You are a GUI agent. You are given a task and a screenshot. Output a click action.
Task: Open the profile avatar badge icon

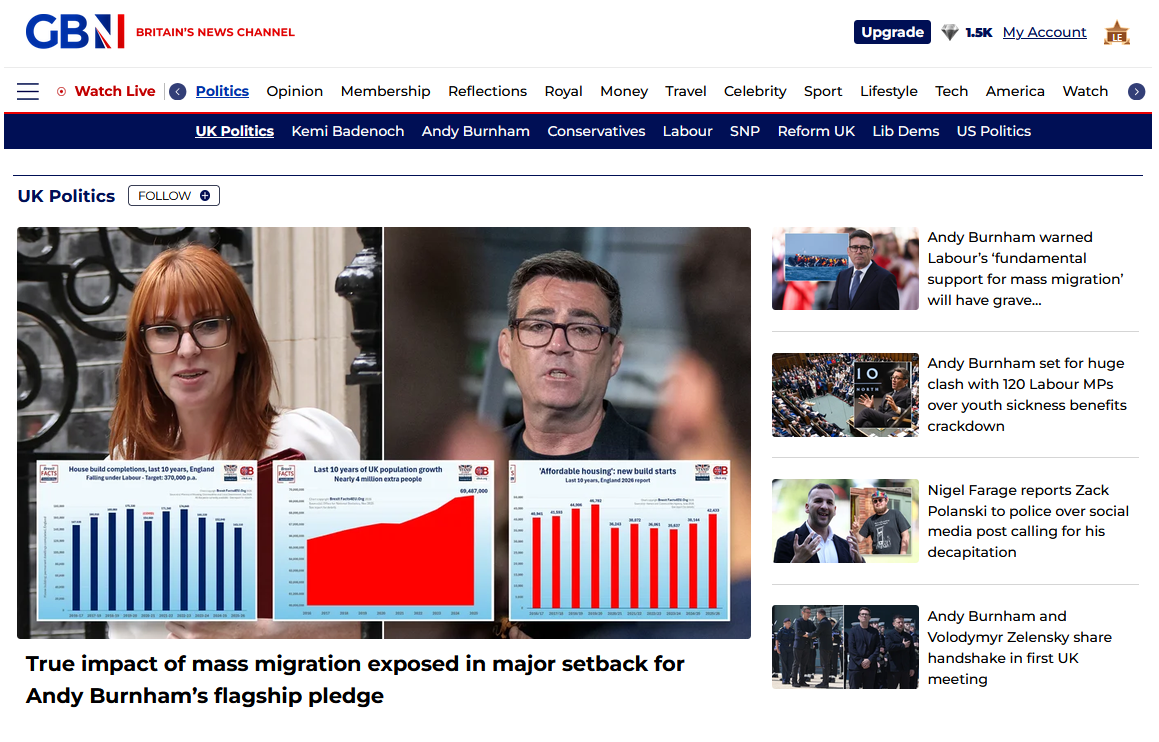[x=1117, y=33]
